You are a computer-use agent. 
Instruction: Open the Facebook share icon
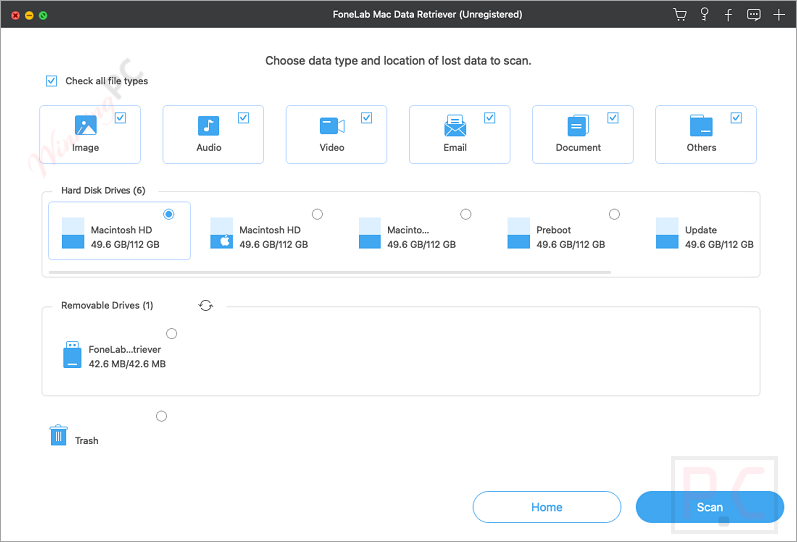[x=728, y=15]
